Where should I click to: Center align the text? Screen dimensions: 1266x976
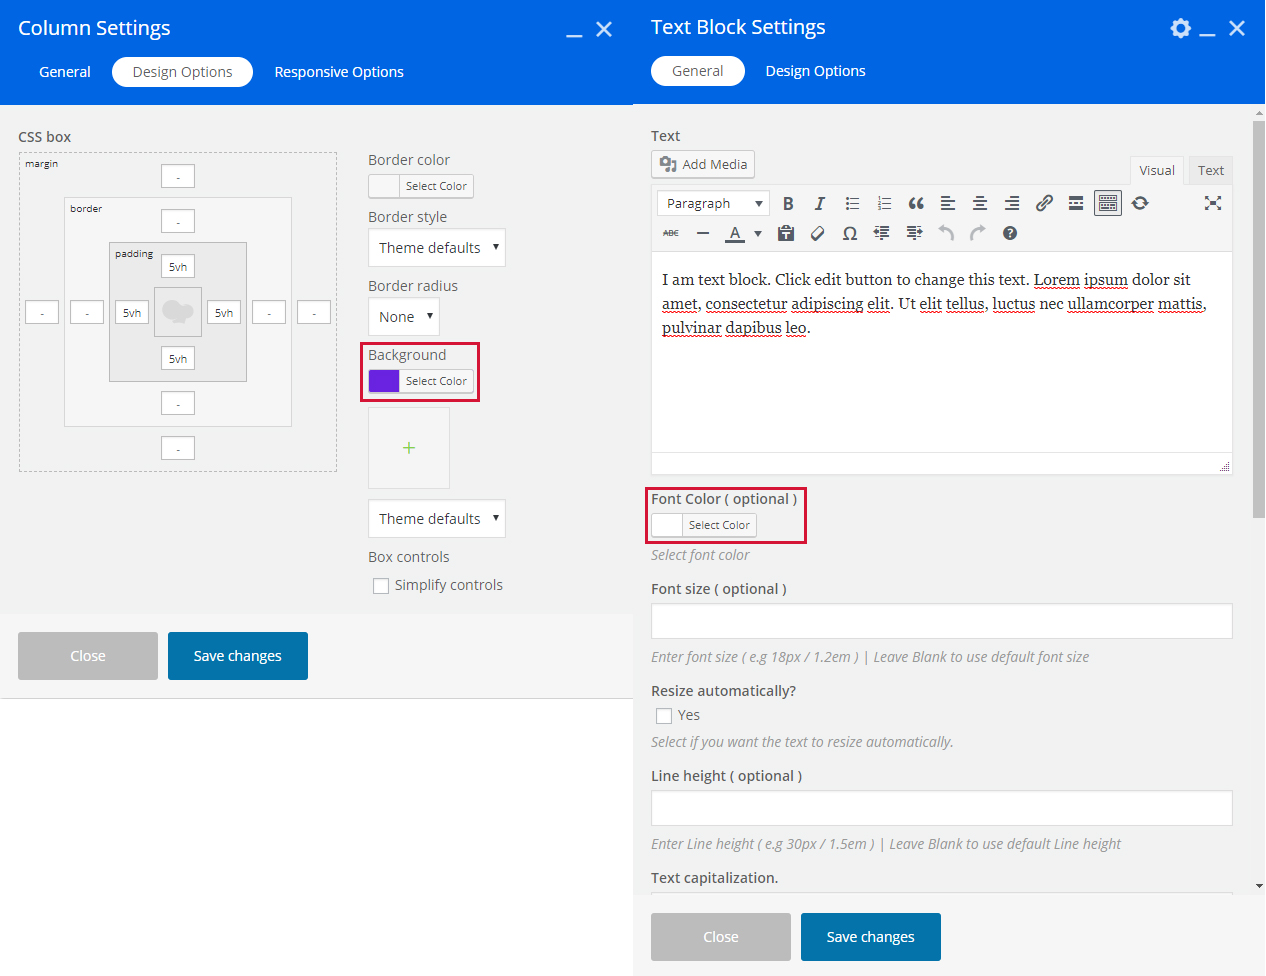pyautogui.click(x=980, y=203)
